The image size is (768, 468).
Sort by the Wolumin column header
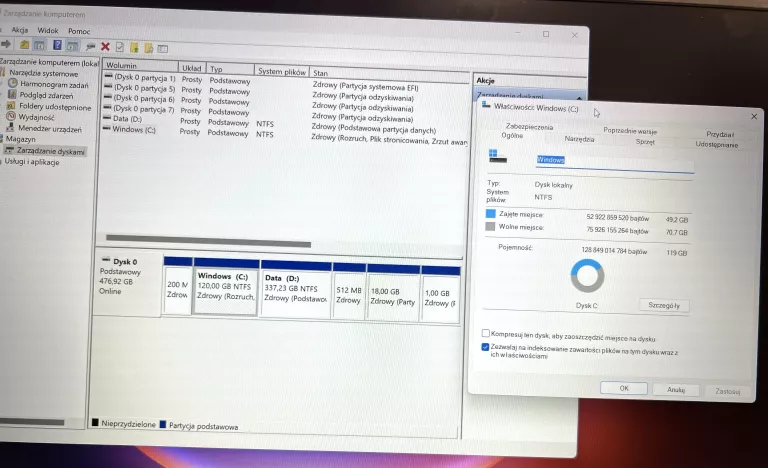(x=139, y=66)
